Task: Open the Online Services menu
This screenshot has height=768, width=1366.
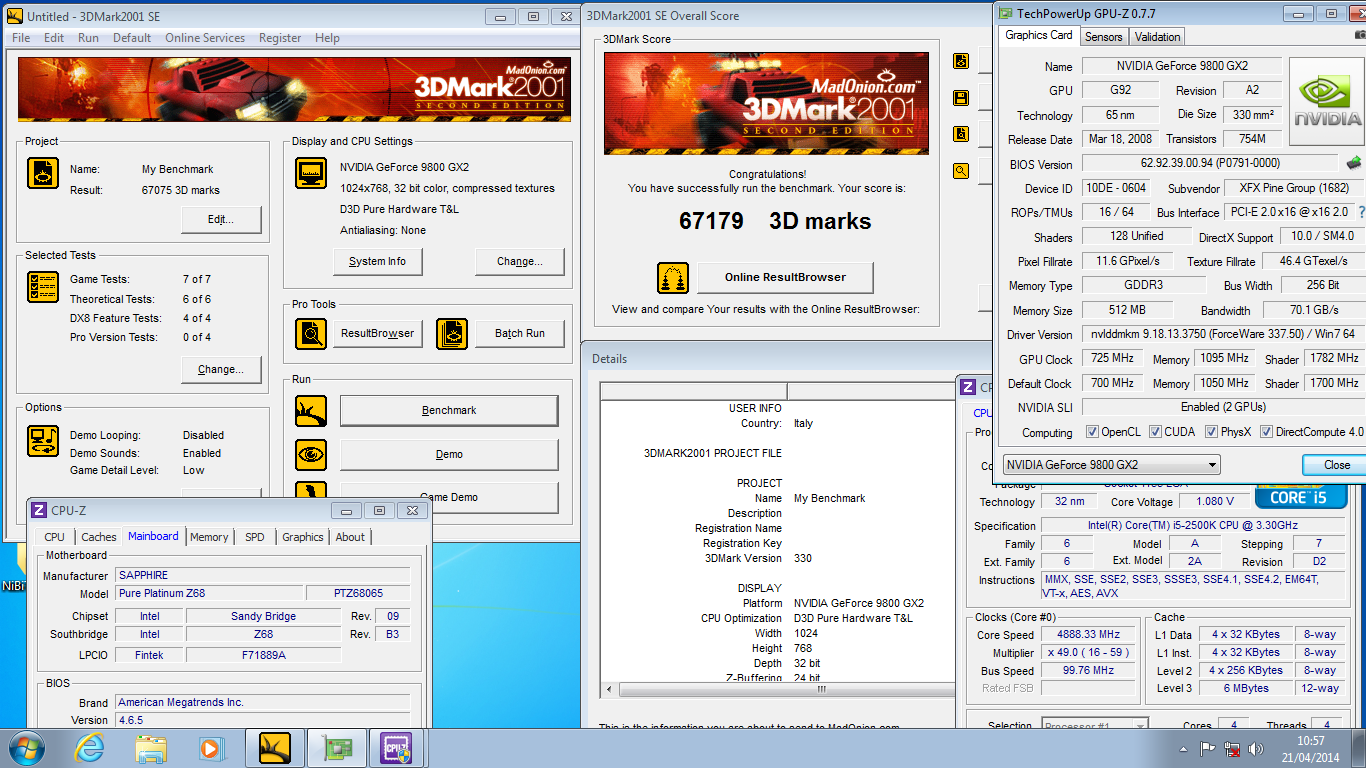Action: coord(205,38)
